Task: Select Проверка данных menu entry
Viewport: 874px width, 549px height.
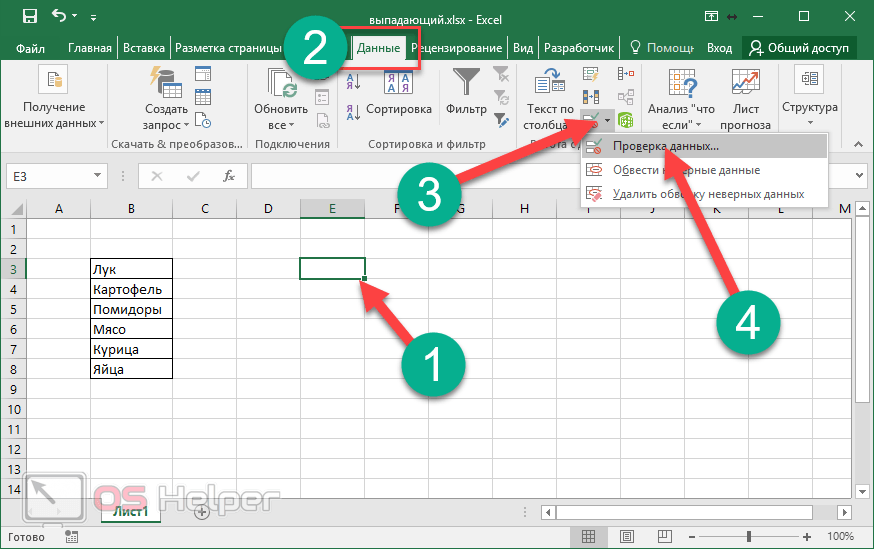Action: [x=665, y=146]
